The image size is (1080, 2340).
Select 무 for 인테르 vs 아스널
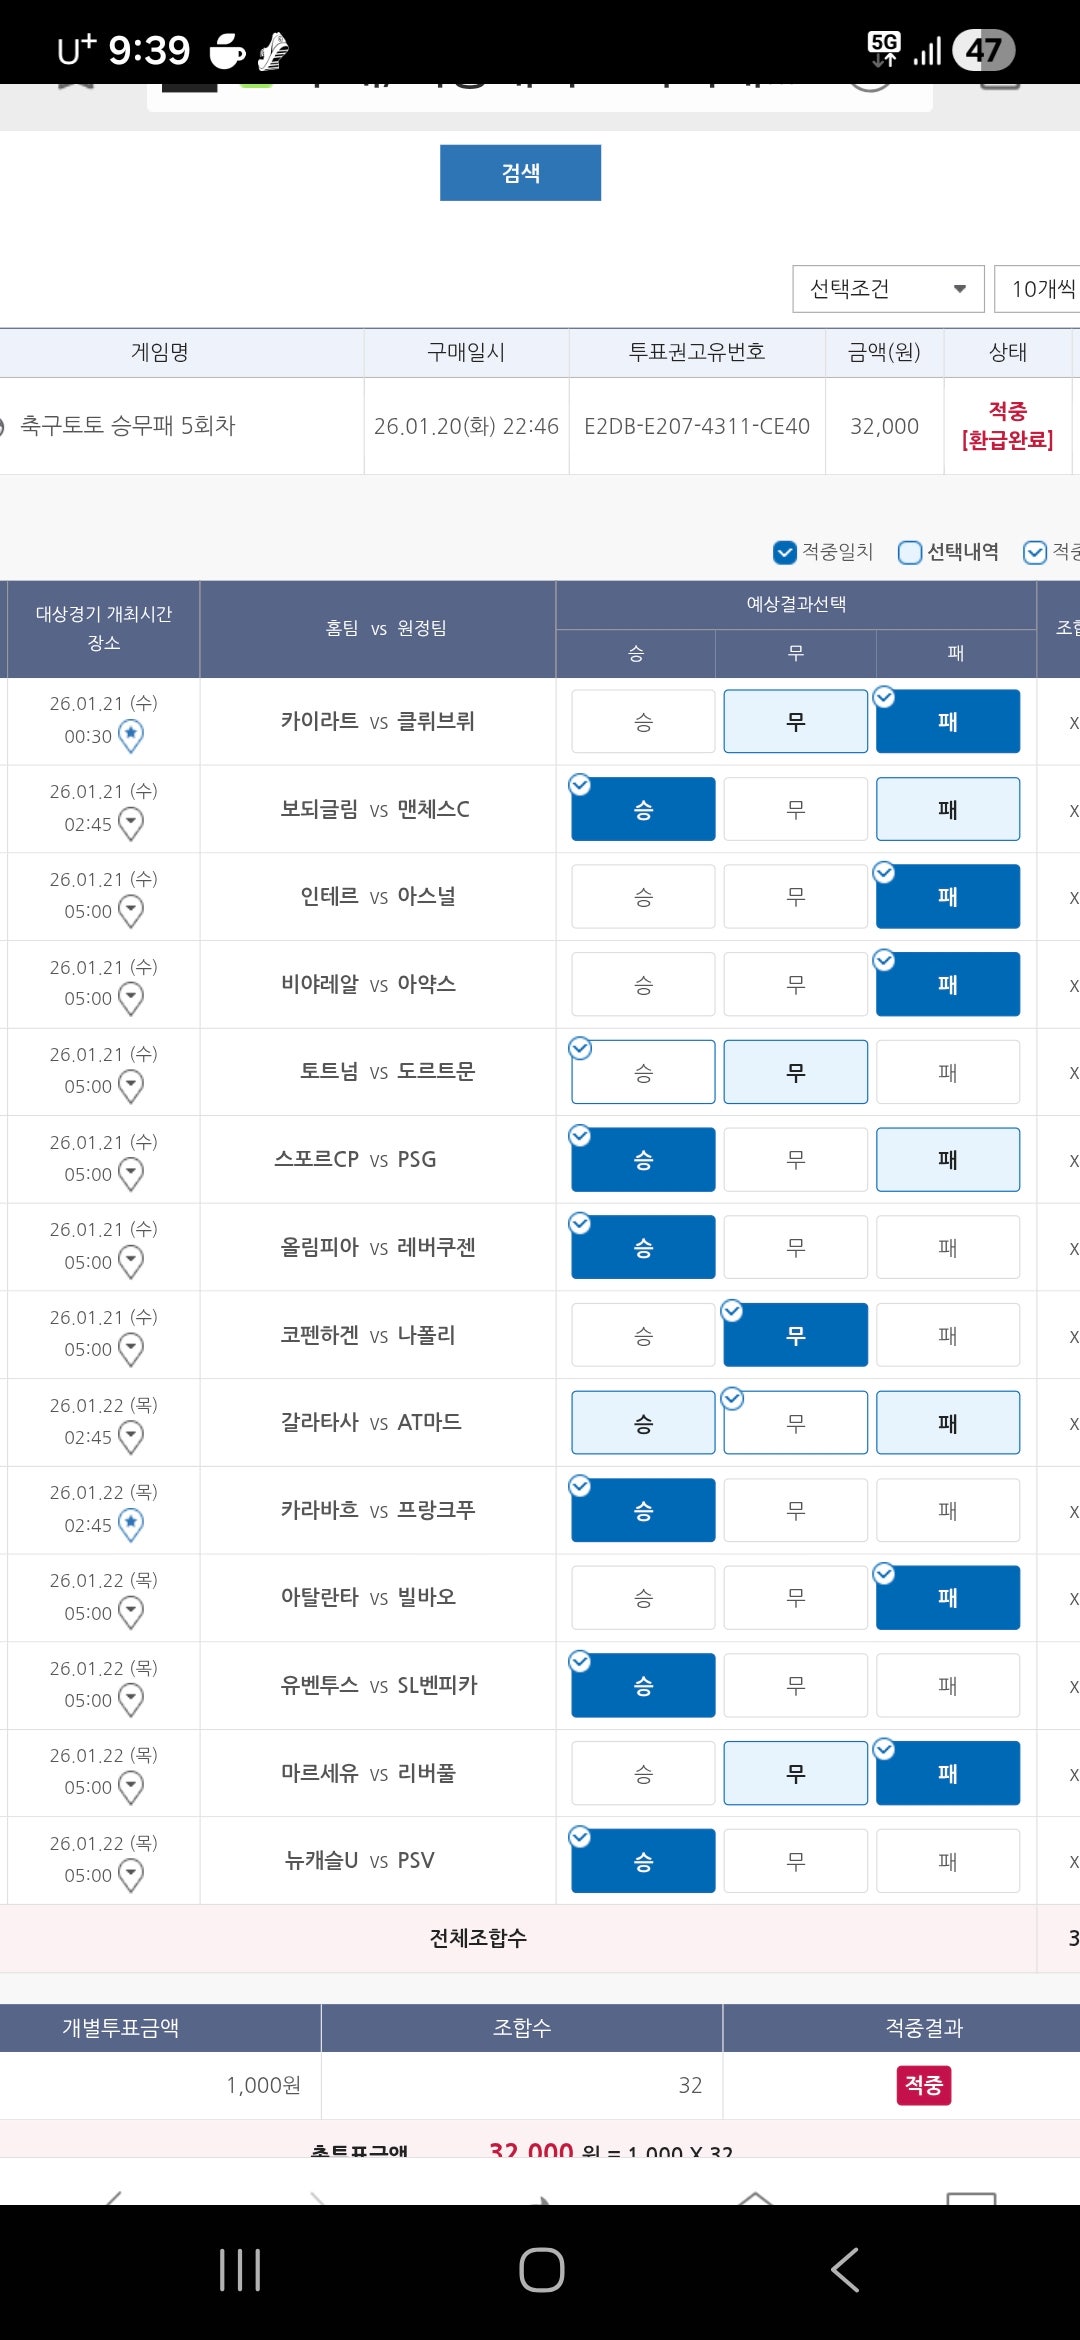click(x=795, y=897)
